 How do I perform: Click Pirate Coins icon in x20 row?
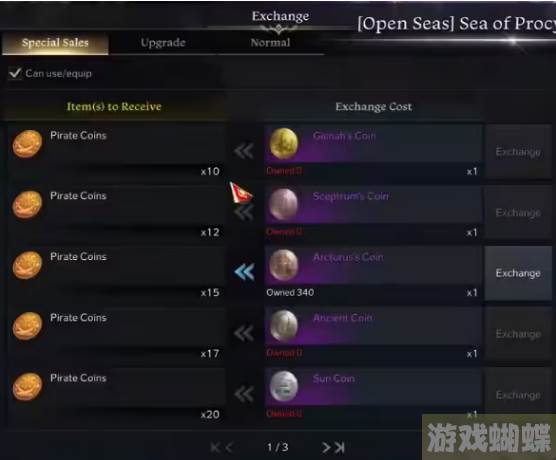27,386
